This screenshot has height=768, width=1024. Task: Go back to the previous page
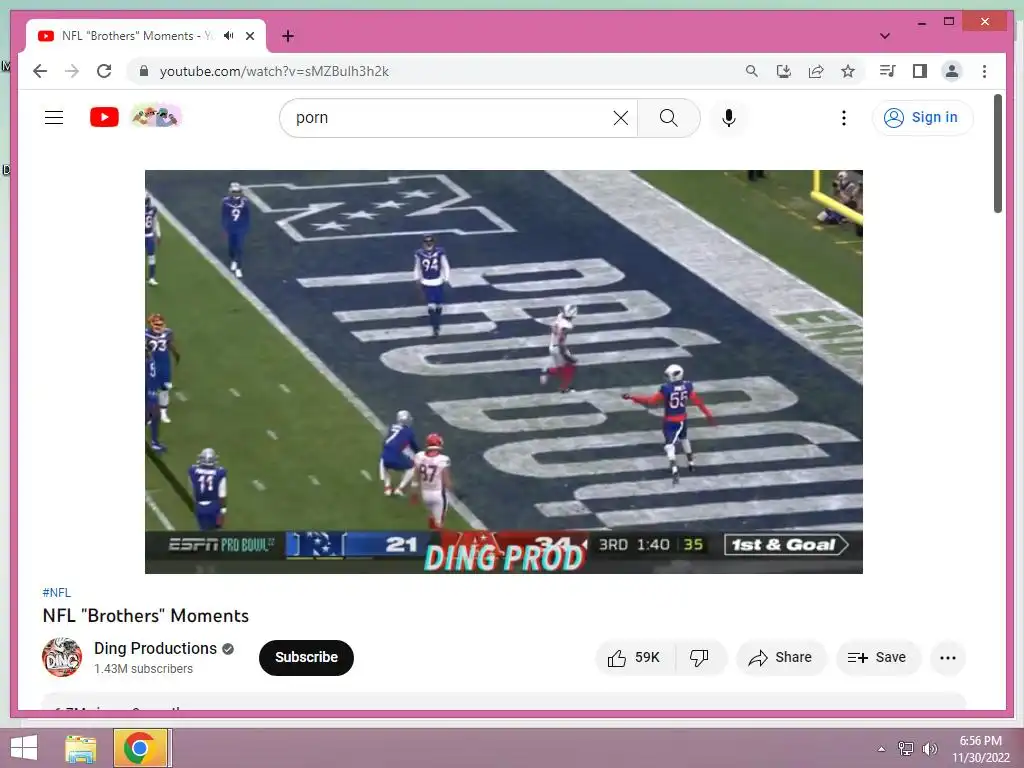pyautogui.click(x=40, y=71)
